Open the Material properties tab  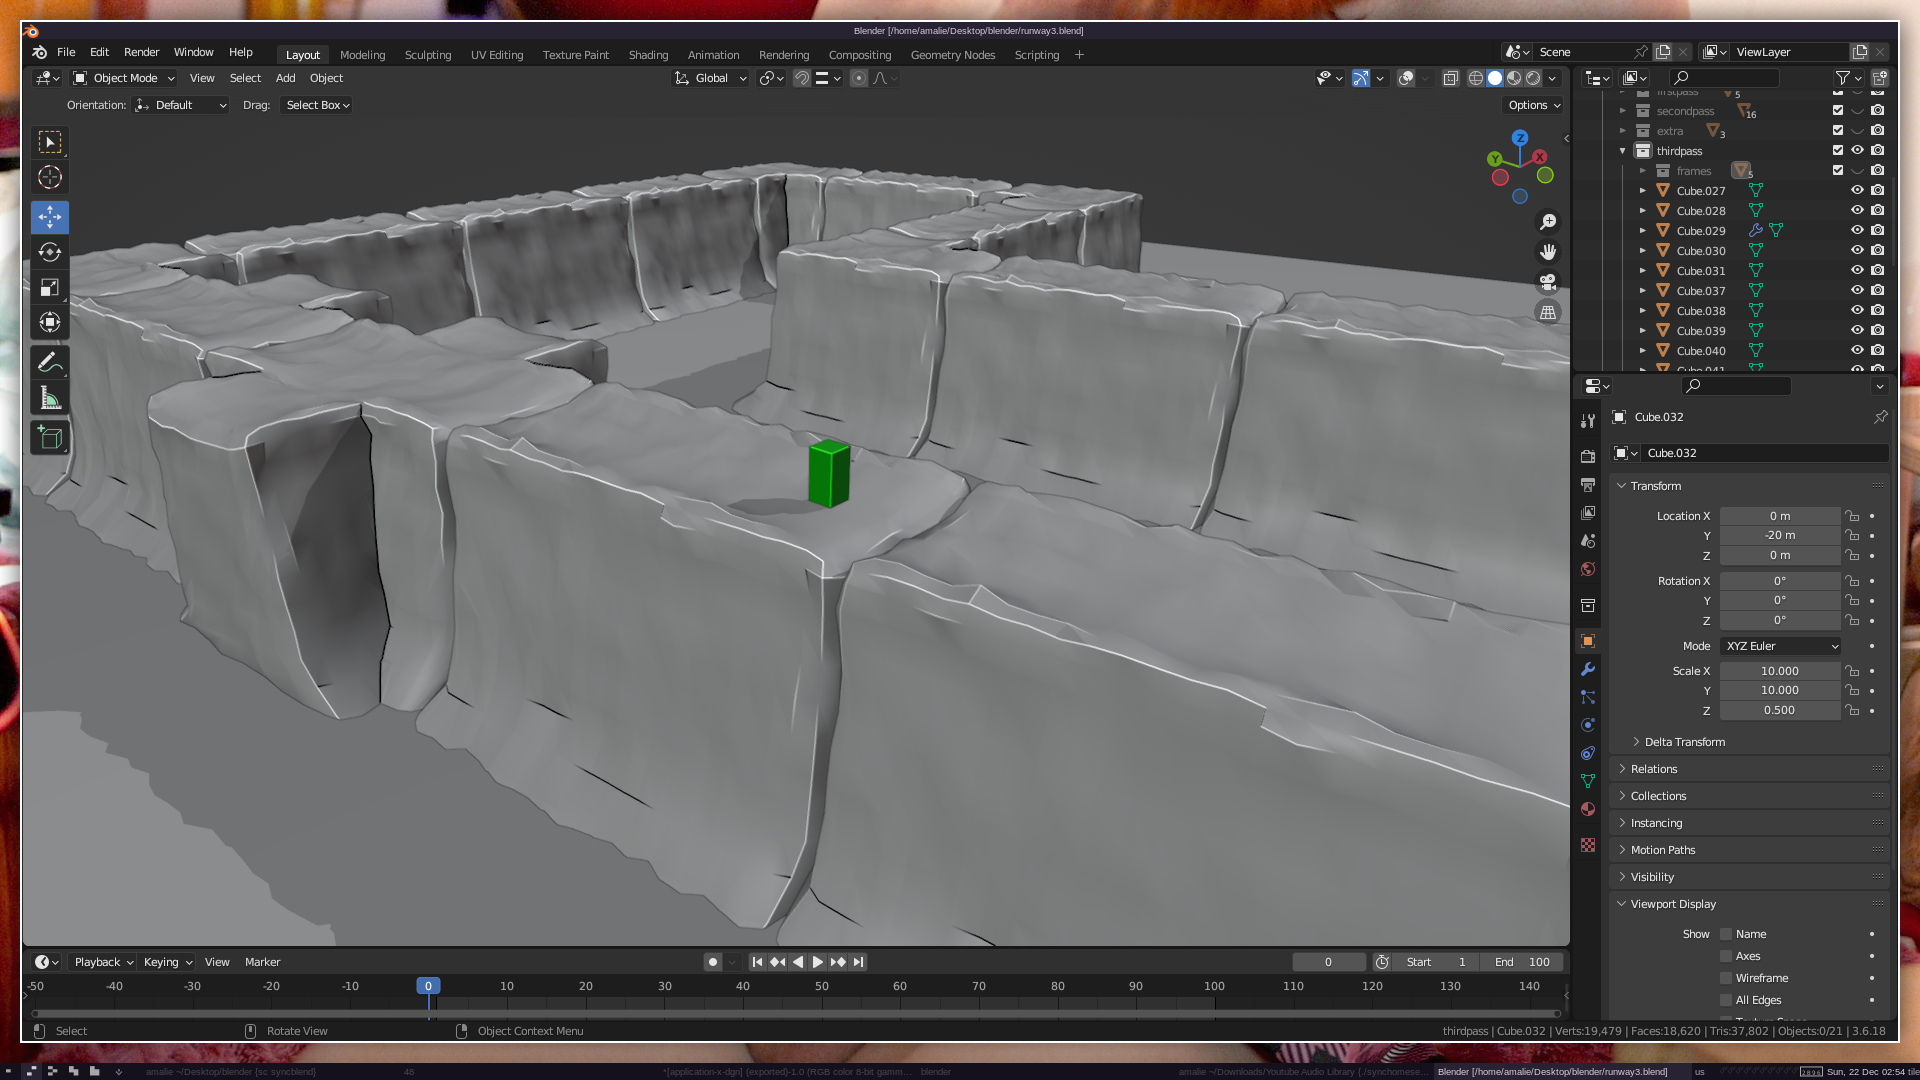[x=1588, y=808]
